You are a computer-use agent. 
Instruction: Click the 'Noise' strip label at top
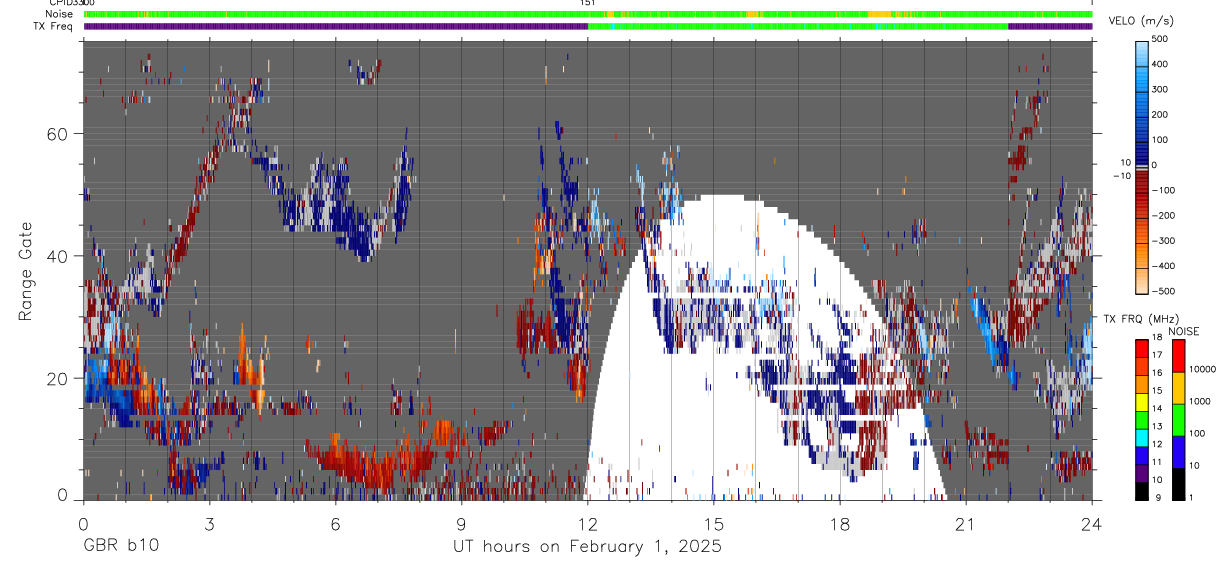click(59, 14)
